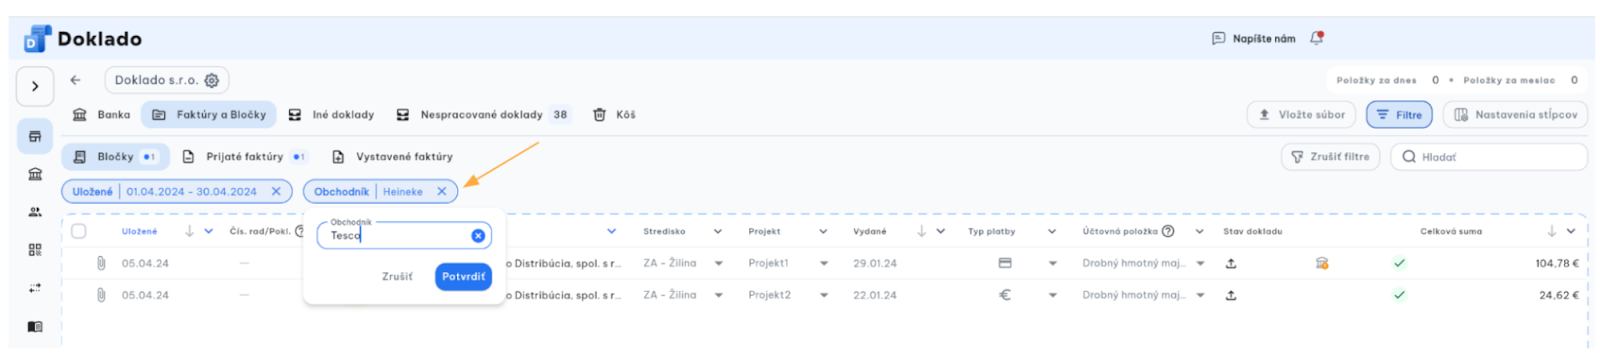
Task: Click green check status in 104,78 € row
Action: tap(1399, 263)
